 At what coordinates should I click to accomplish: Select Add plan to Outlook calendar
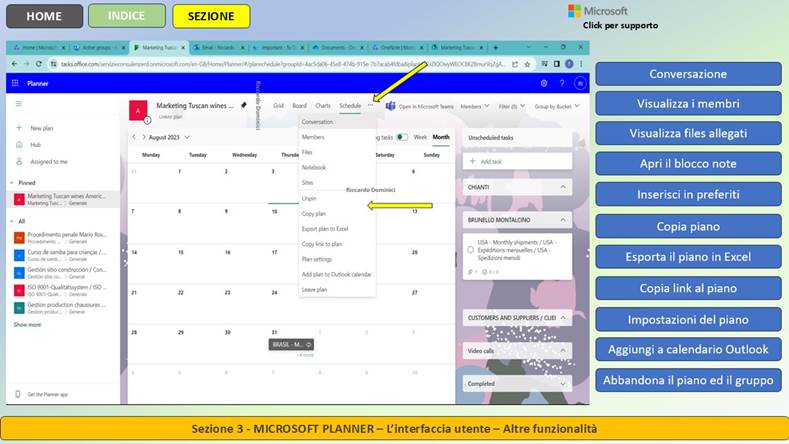[337, 274]
